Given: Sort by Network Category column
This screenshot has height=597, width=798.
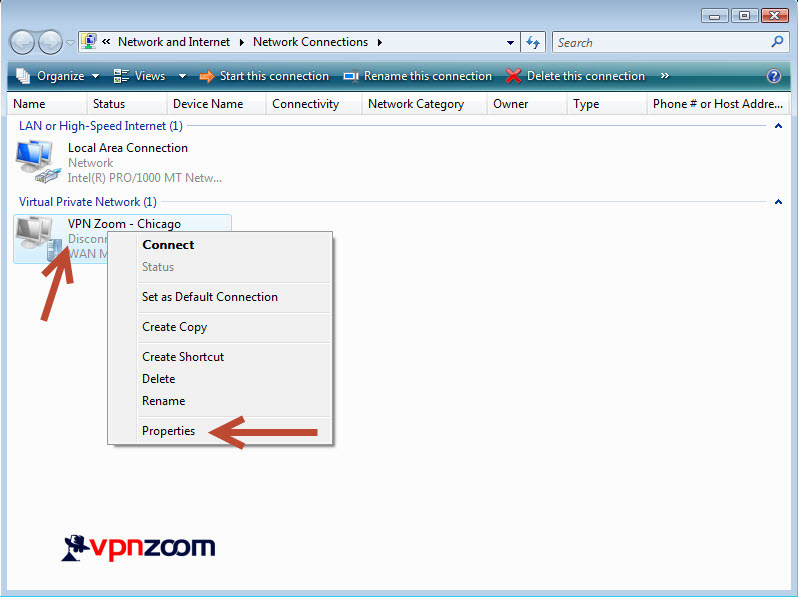Looking at the screenshot, I should click(424, 104).
